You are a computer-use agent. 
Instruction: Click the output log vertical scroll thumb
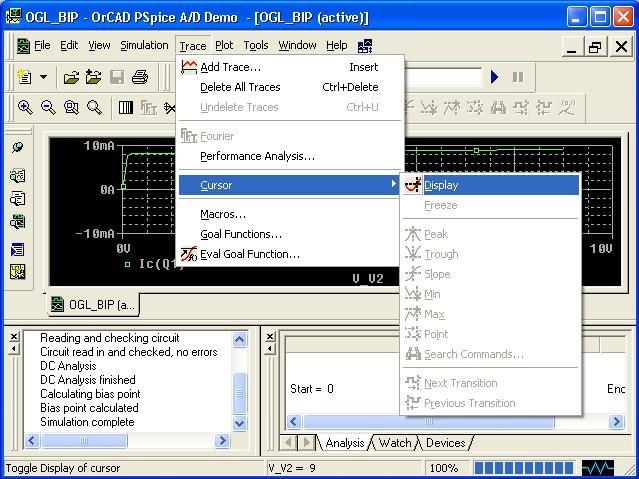240,393
